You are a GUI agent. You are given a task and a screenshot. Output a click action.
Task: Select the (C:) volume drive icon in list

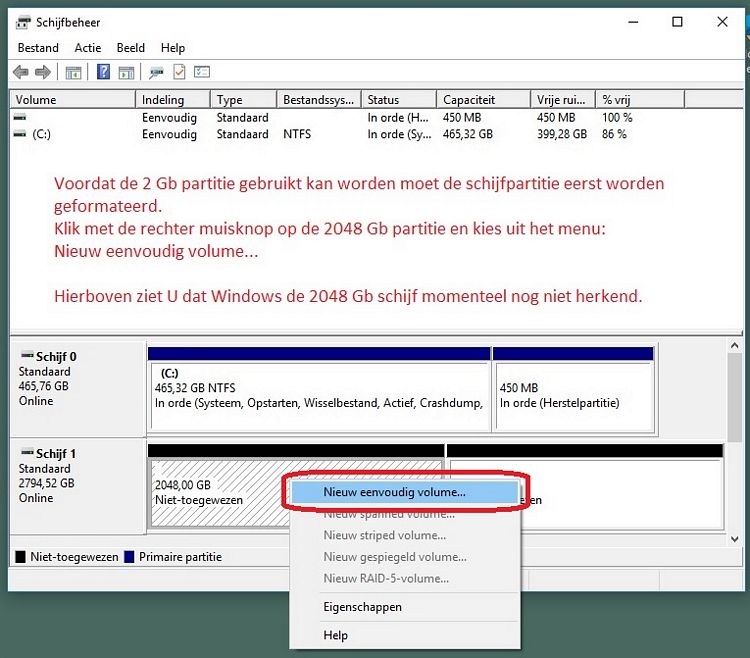coord(20,134)
